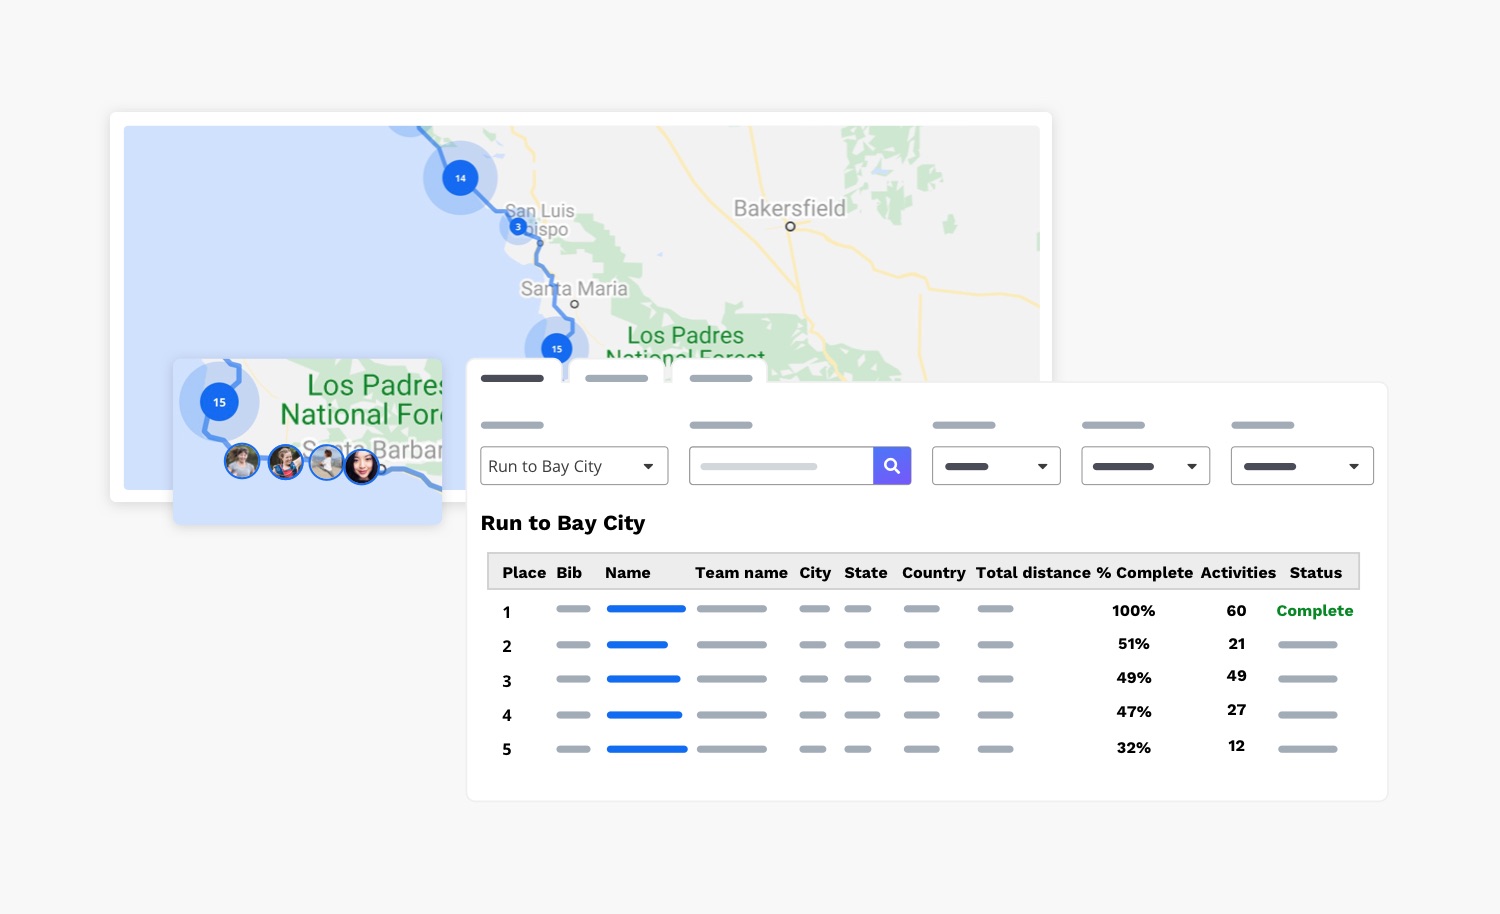This screenshot has height=914, width=1500.
Task: Select the 3 marker at San Luis Obispo
Action: point(518,227)
